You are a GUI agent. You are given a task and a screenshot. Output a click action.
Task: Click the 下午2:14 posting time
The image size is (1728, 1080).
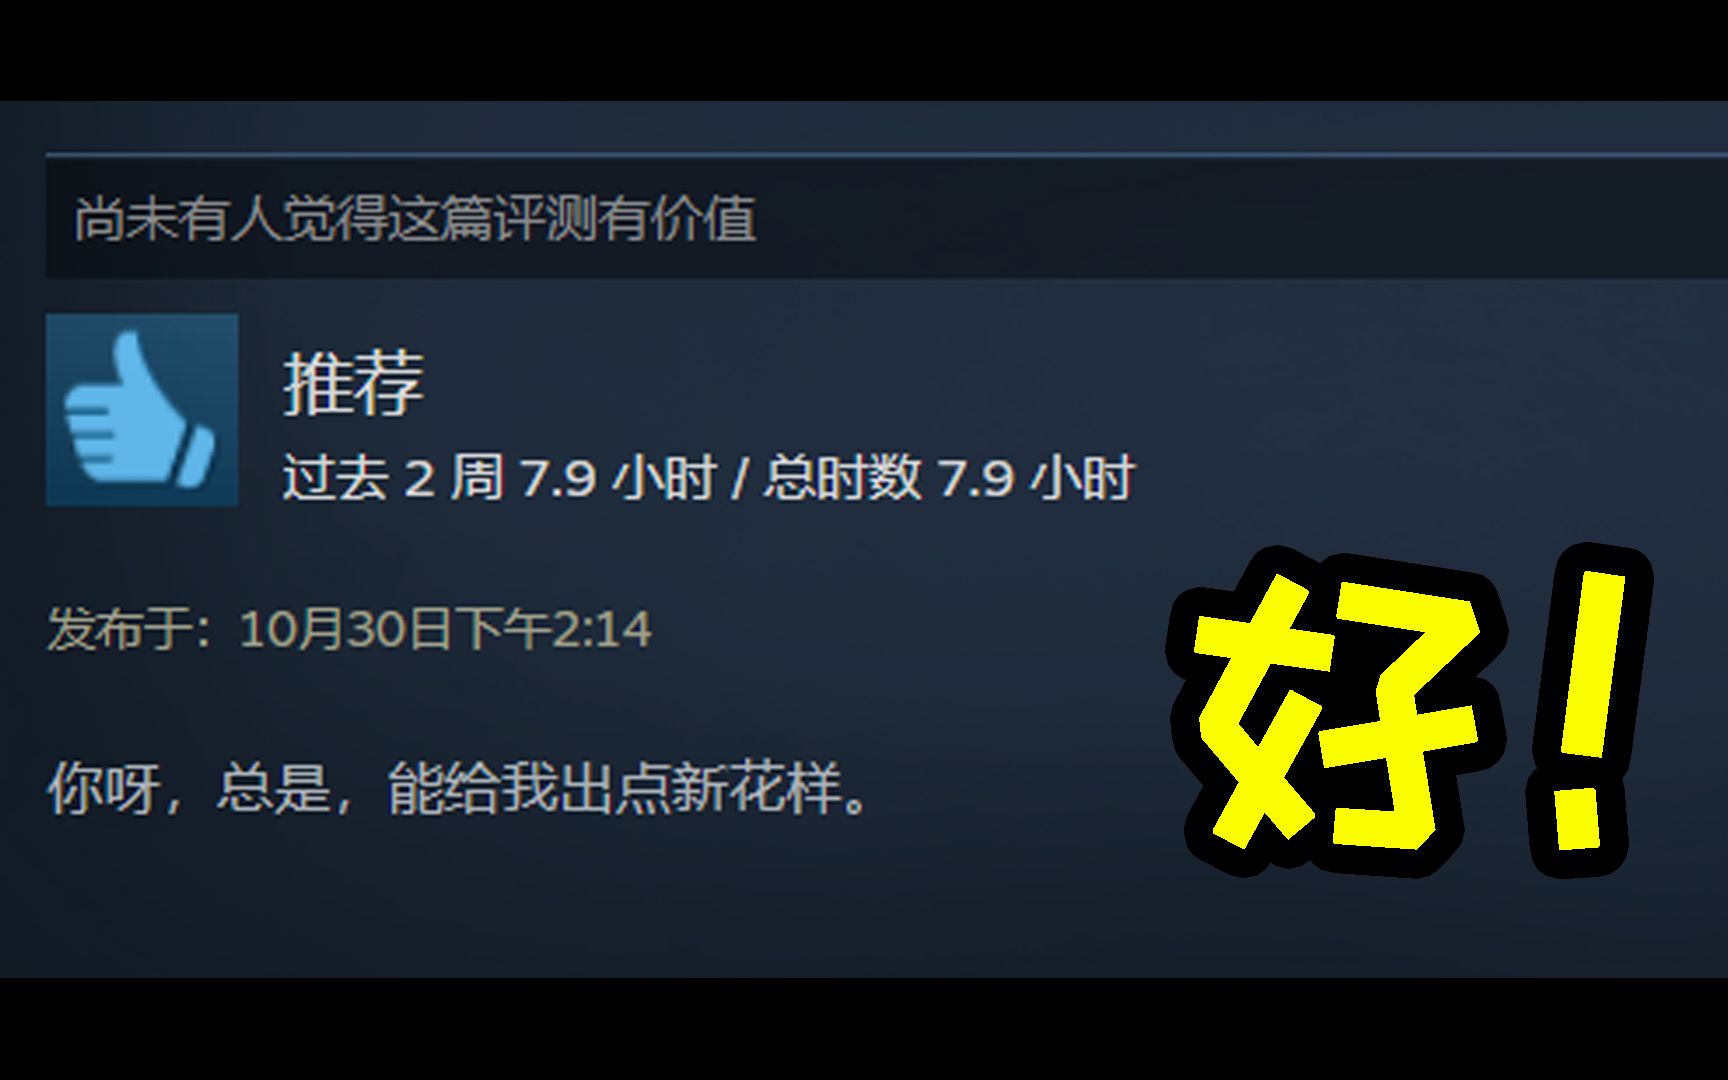[552, 629]
